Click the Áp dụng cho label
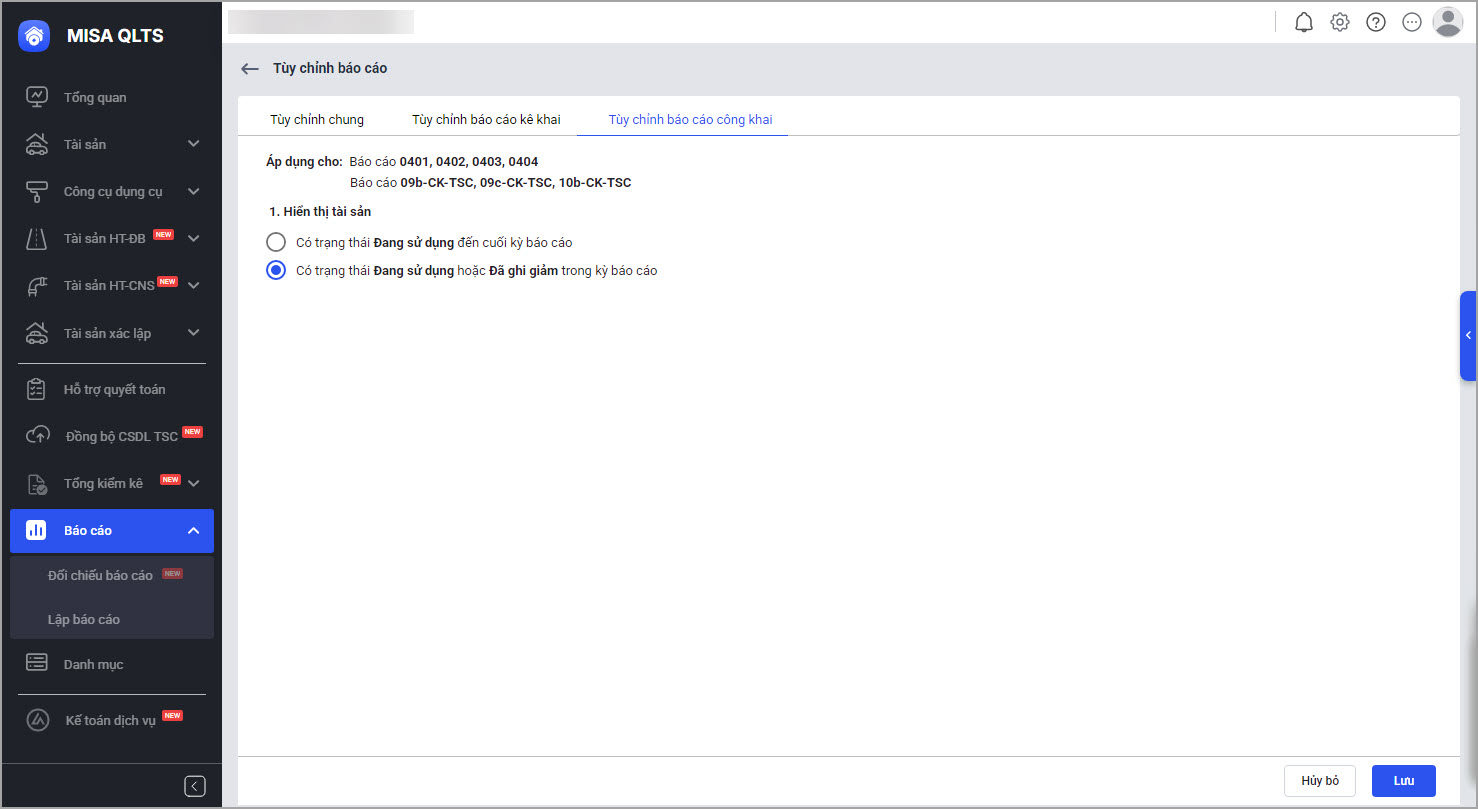 [304, 161]
